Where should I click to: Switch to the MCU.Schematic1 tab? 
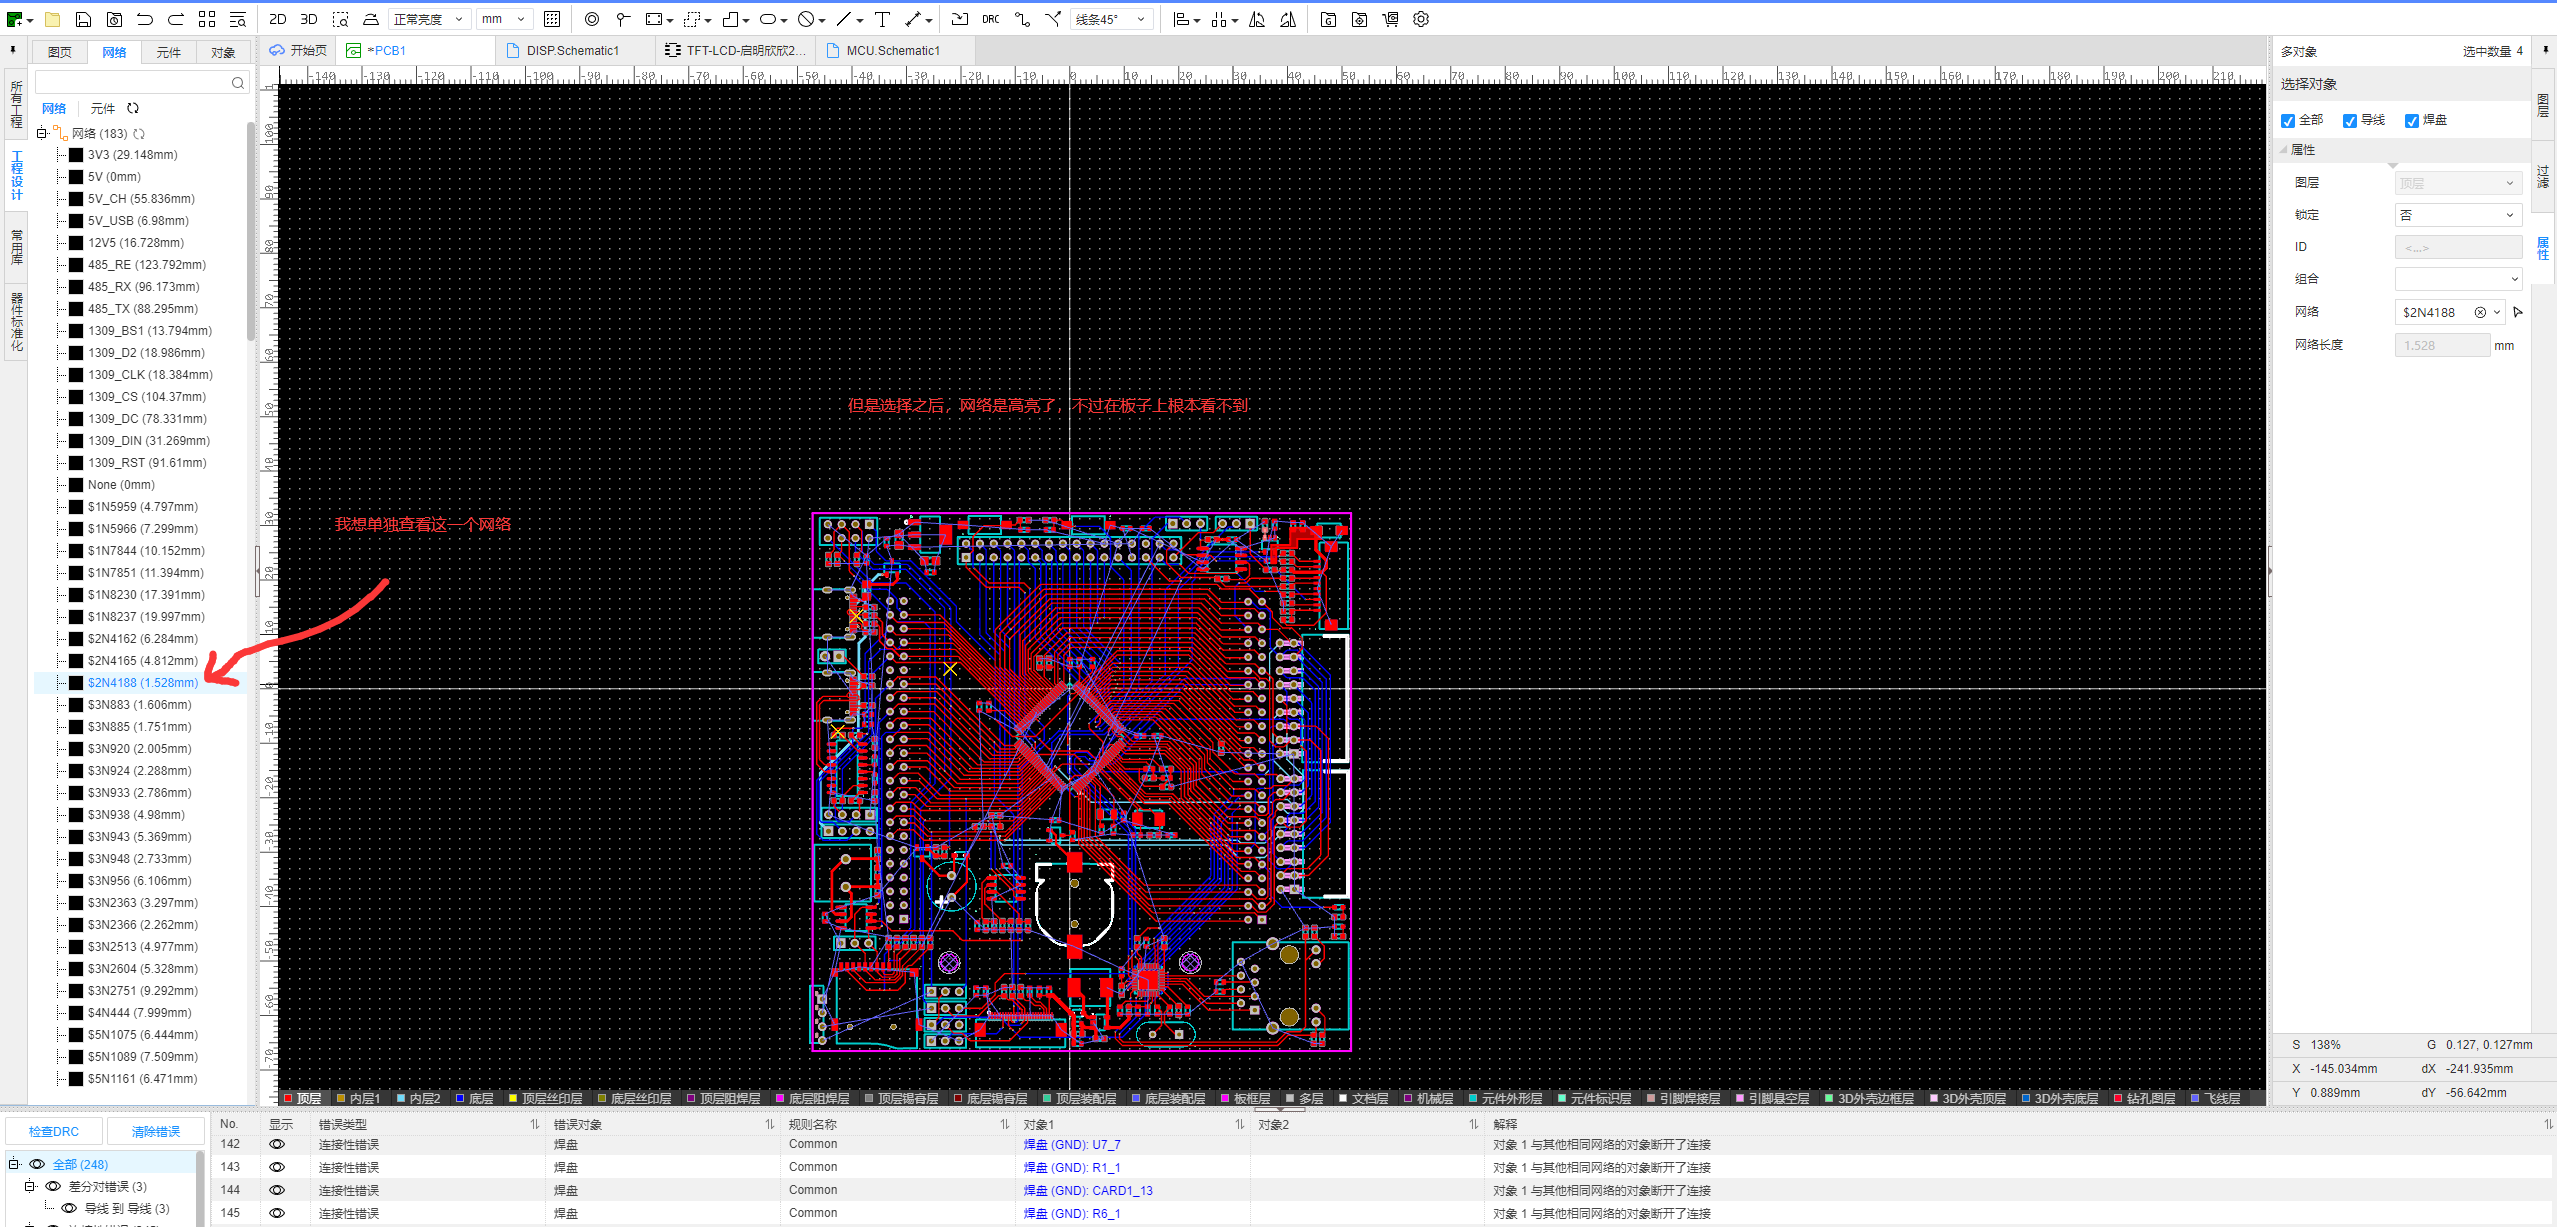(892, 50)
